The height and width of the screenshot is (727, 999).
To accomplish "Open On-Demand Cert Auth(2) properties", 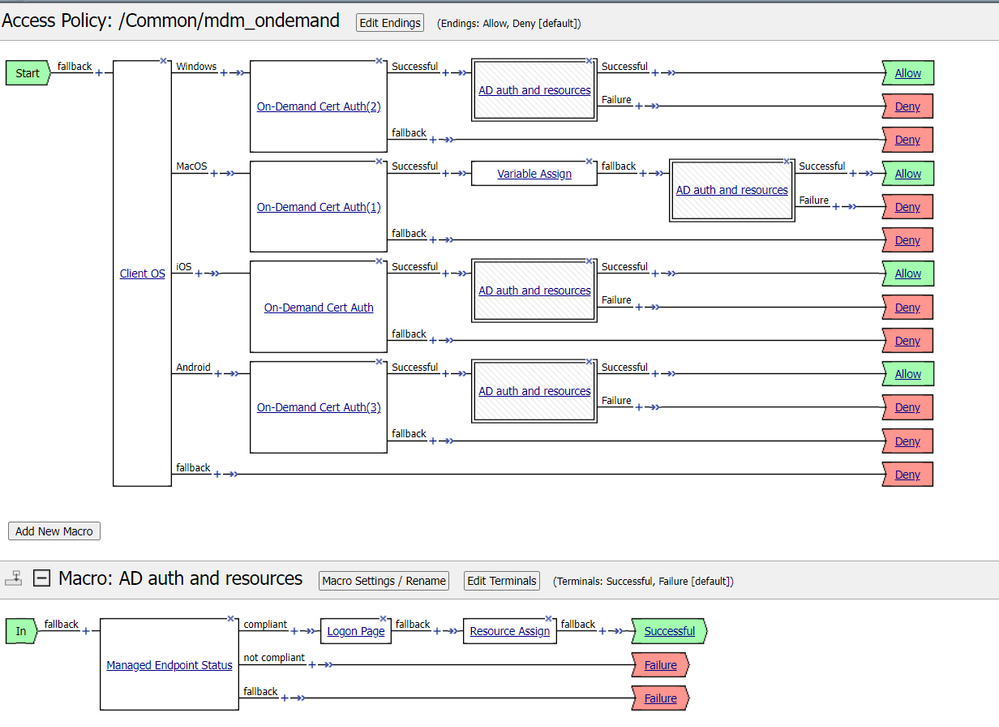I will (319, 106).
